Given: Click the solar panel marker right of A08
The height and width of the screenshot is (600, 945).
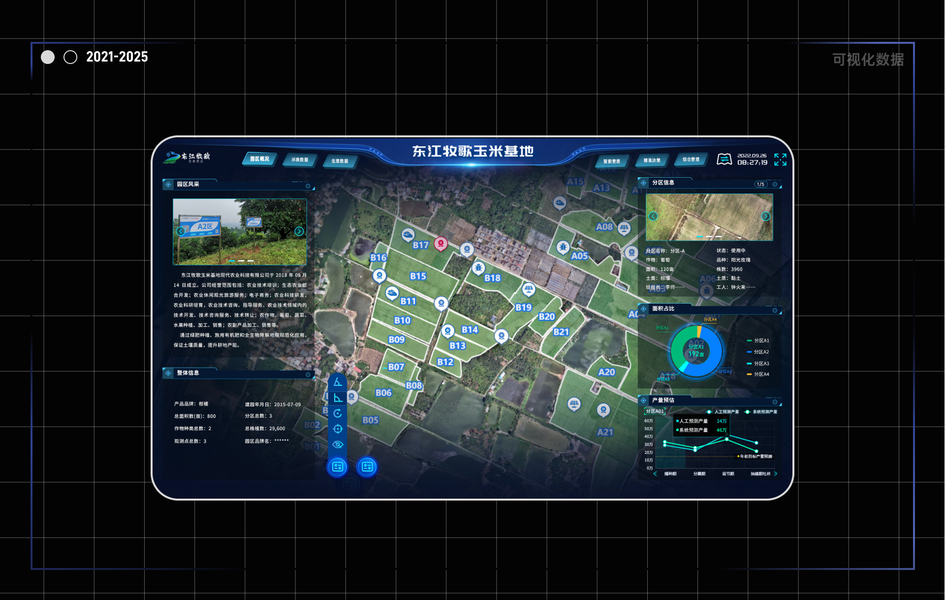Looking at the screenshot, I should tap(624, 228).
